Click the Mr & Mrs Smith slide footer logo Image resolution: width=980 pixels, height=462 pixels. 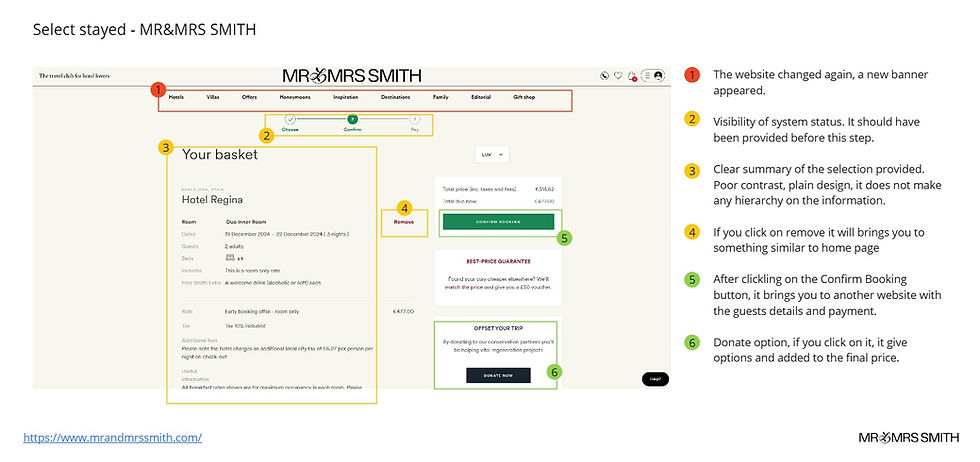[x=909, y=438]
